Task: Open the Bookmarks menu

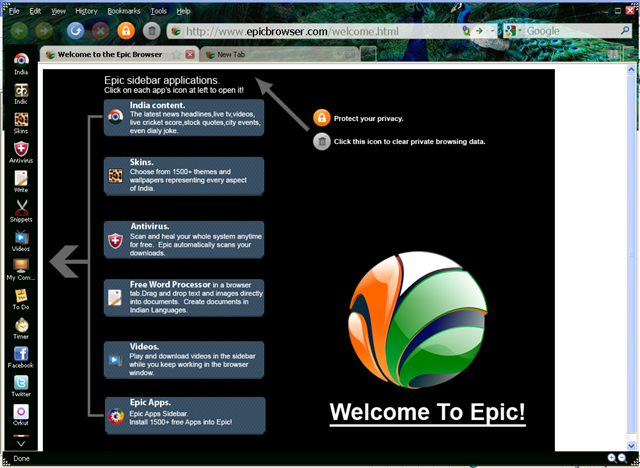Action: 124,11
